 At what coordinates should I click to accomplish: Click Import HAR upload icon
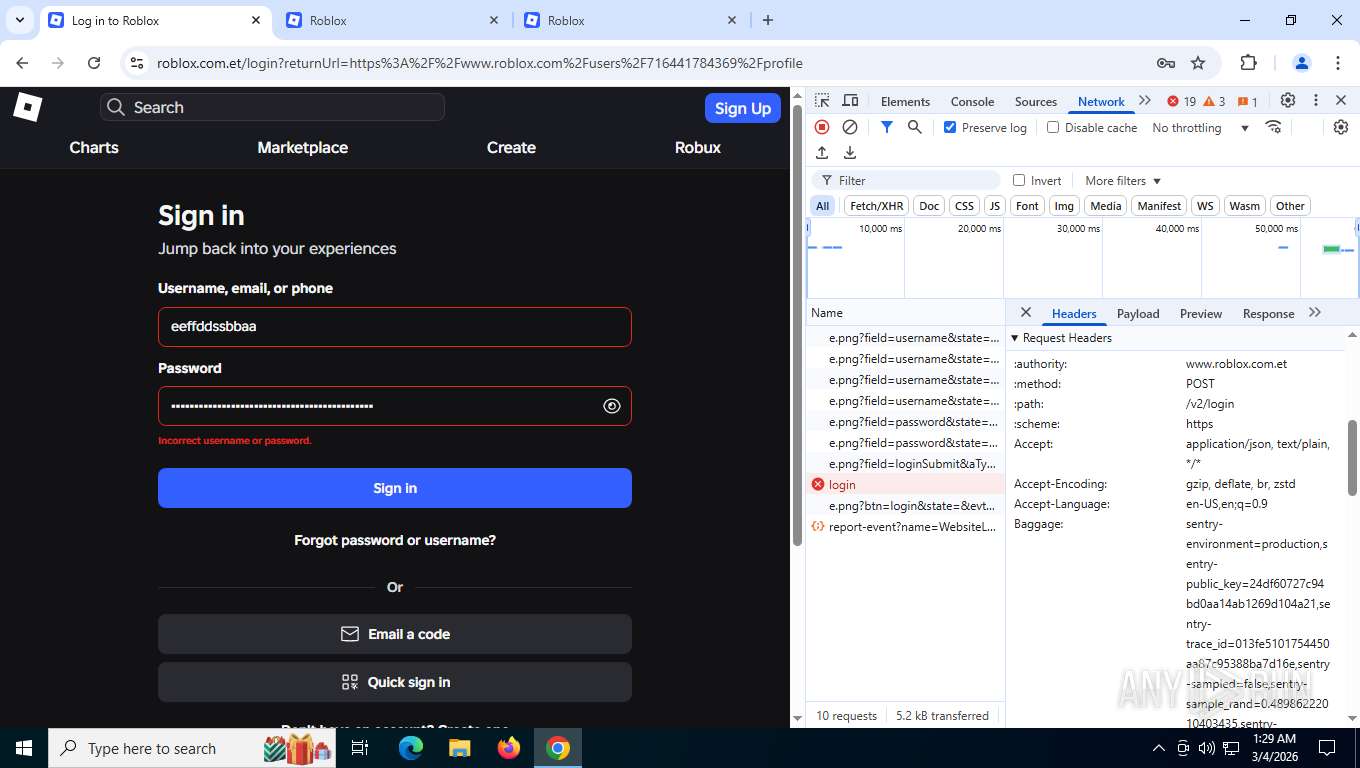(822, 153)
